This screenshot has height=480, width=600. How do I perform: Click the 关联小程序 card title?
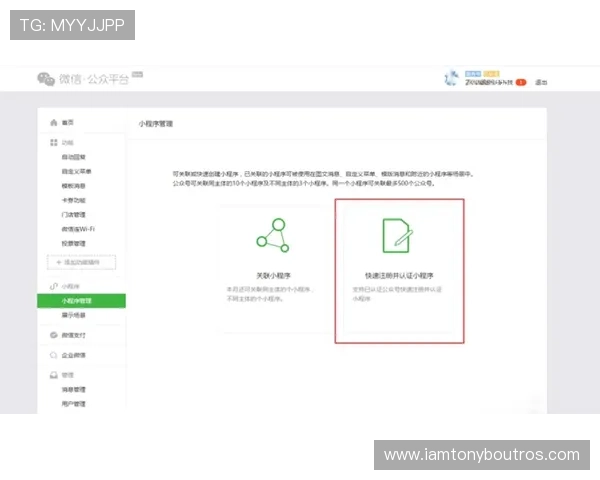273,276
